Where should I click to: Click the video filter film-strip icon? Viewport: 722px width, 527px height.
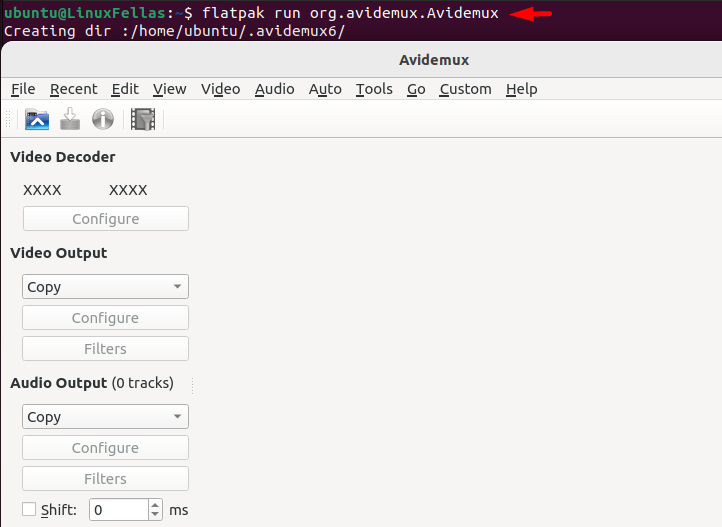[143, 120]
